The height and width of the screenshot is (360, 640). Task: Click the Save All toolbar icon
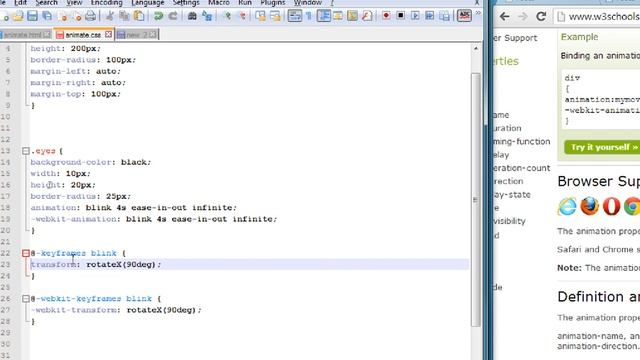[47, 16]
